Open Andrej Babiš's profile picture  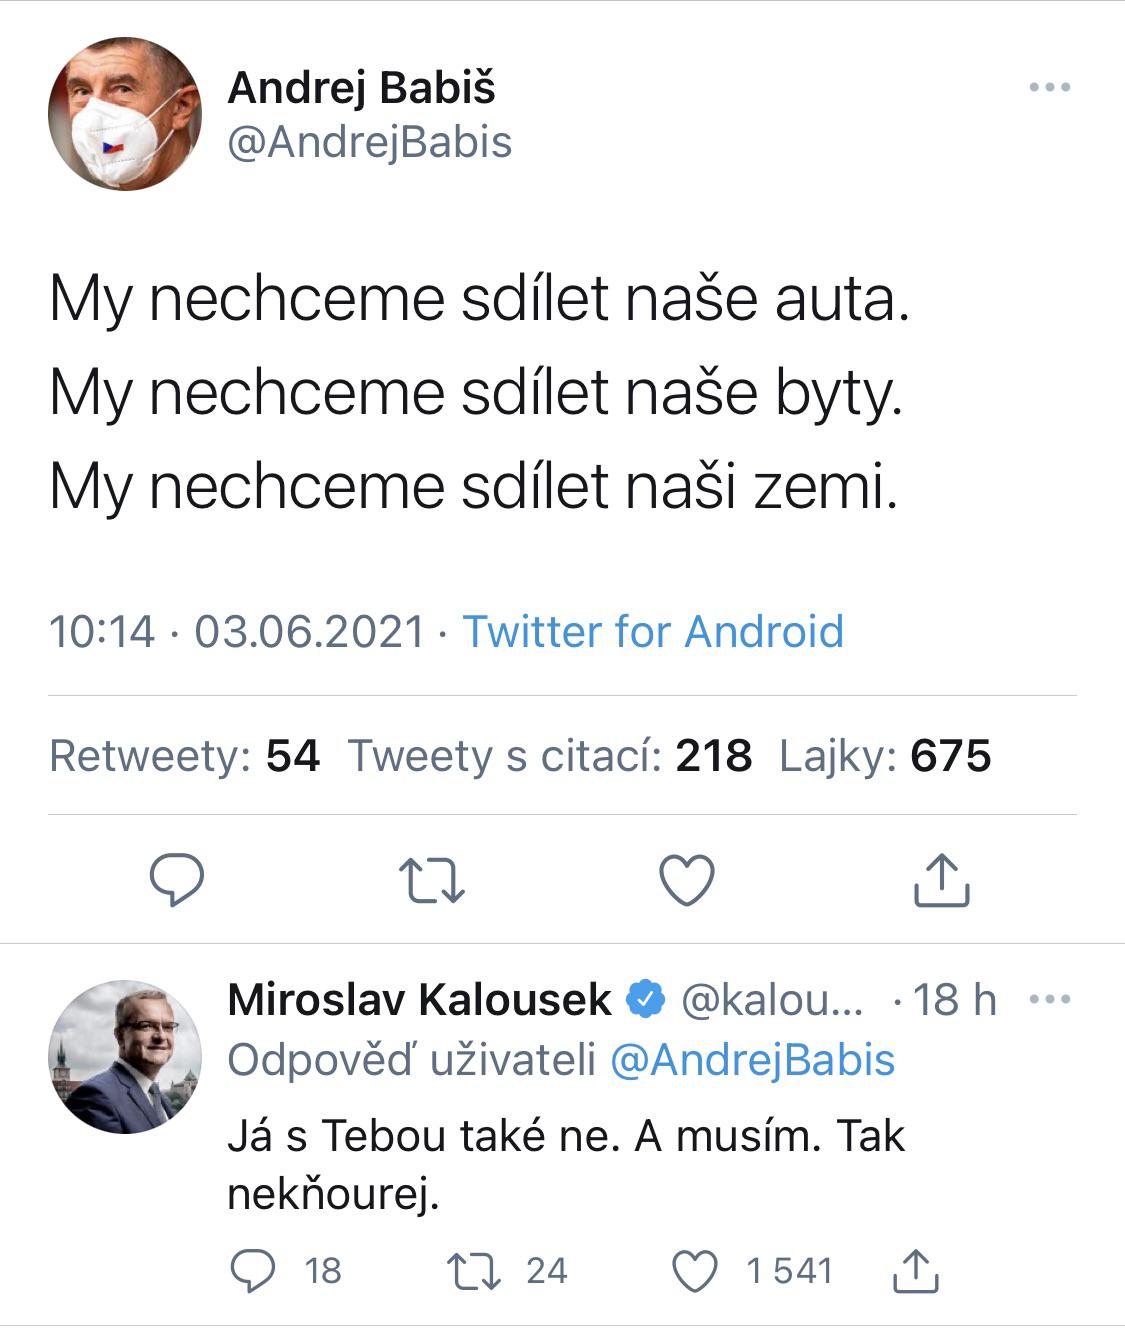point(125,114)
